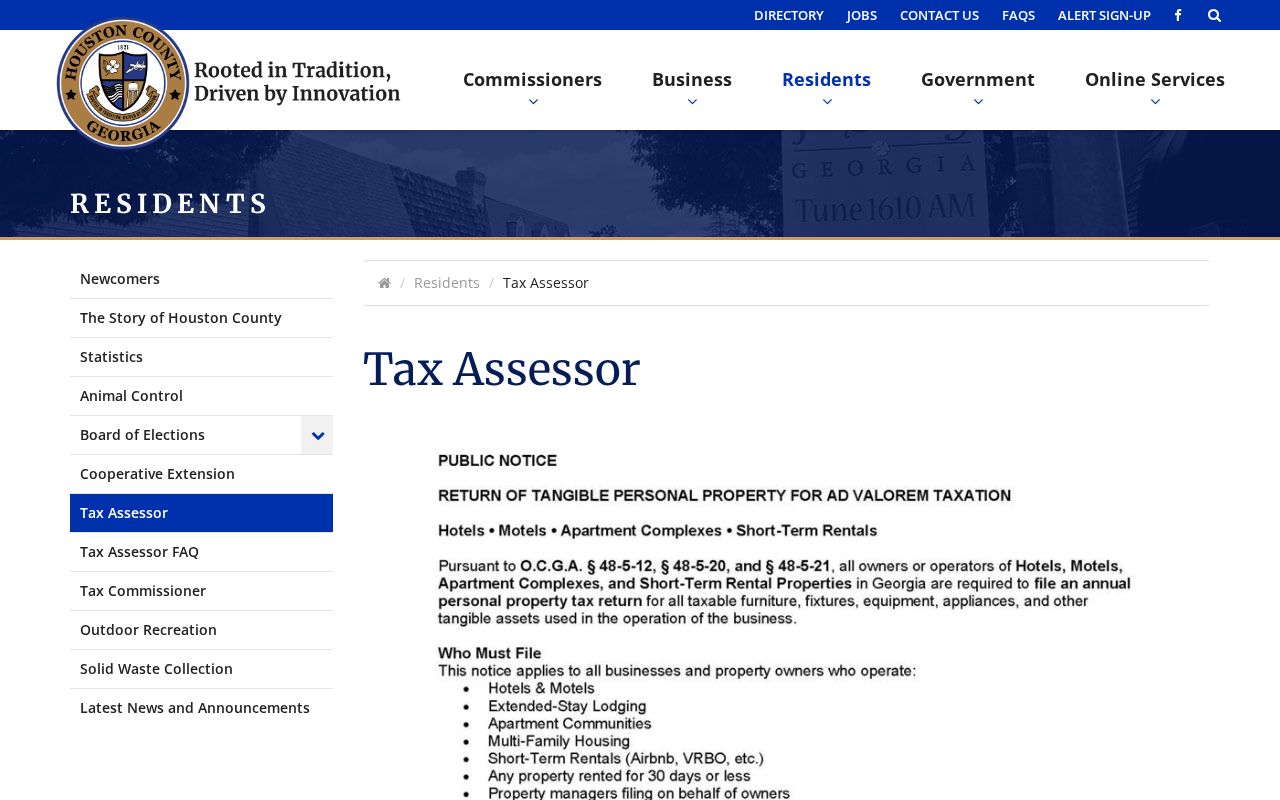The height and width of the screenshot is (800, 1280).
Task: Click Residents in the breadcrumb trail
Action: tap(447, 283)
